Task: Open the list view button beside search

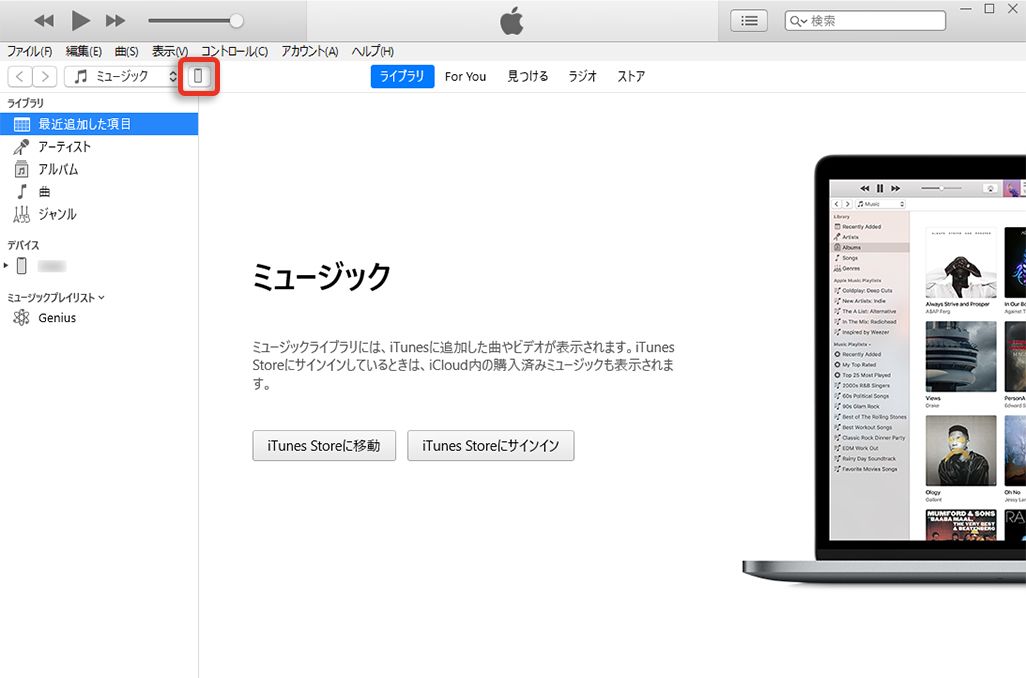Action: pyautogui.click(x=749, y=21)
